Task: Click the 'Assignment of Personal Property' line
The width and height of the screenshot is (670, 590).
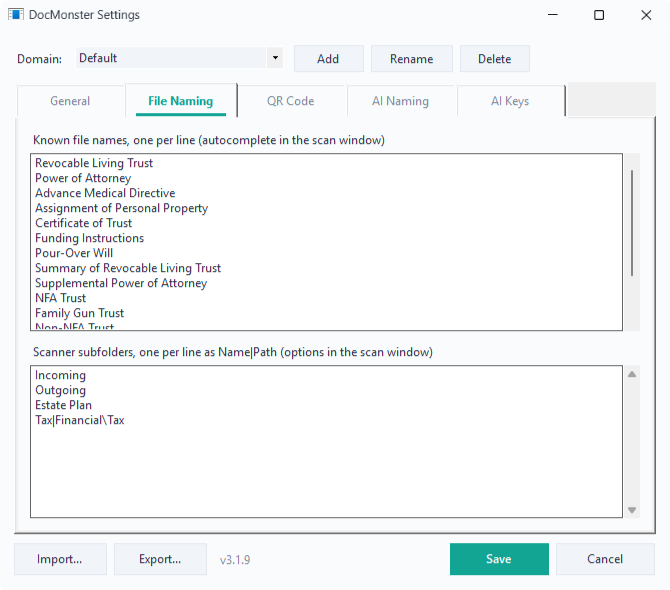Action: point(121,208)
